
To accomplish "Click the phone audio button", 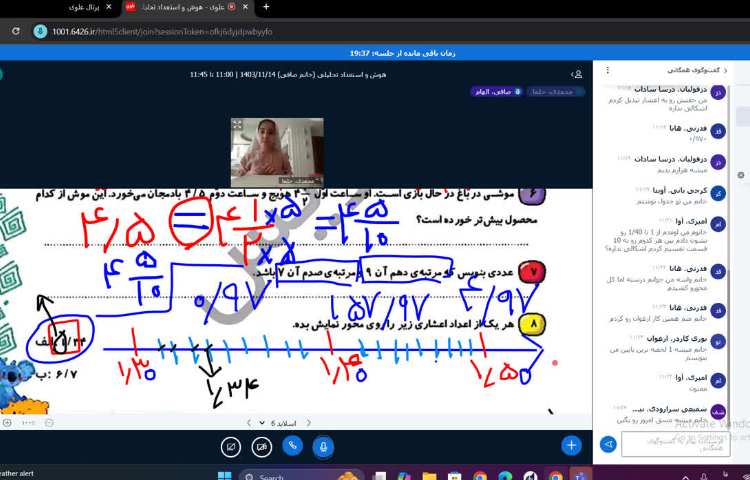I will [292, 446].
